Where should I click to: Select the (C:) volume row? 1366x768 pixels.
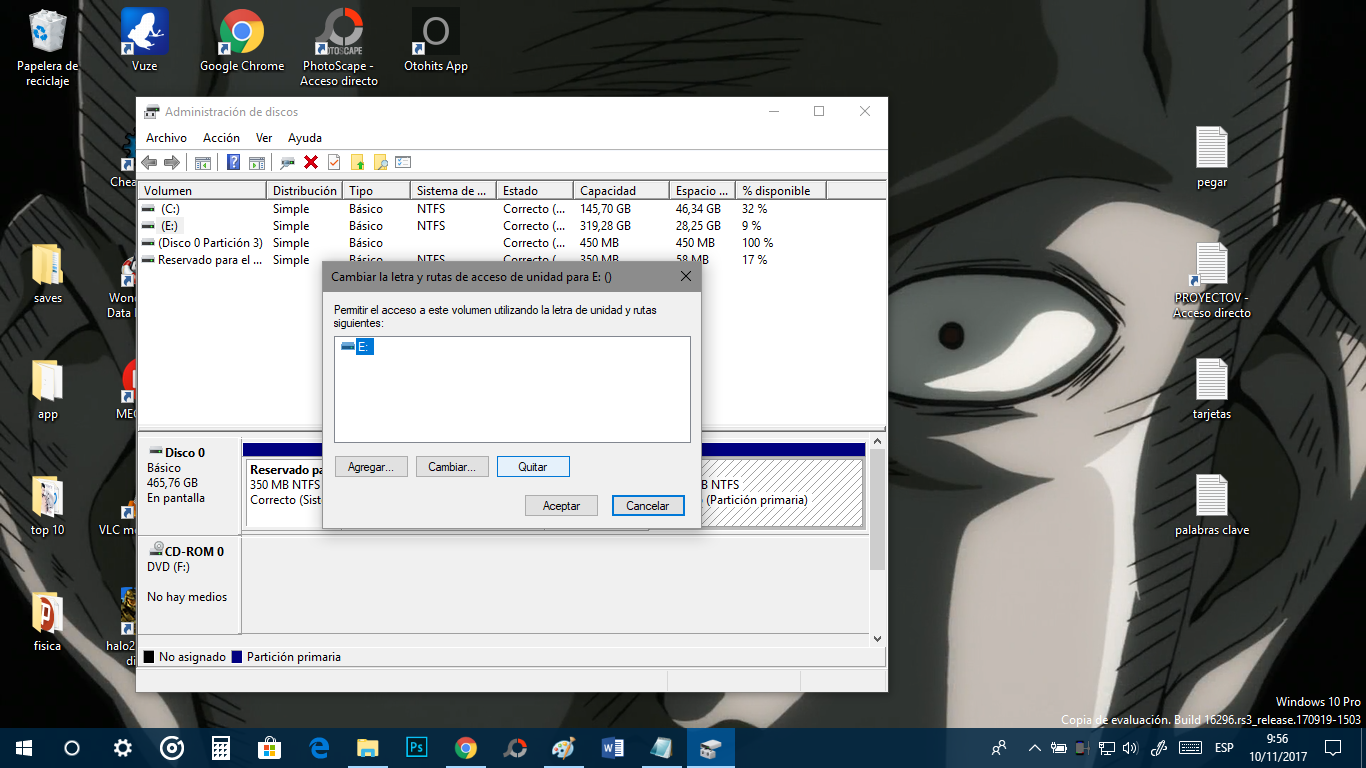click(511, 209)
